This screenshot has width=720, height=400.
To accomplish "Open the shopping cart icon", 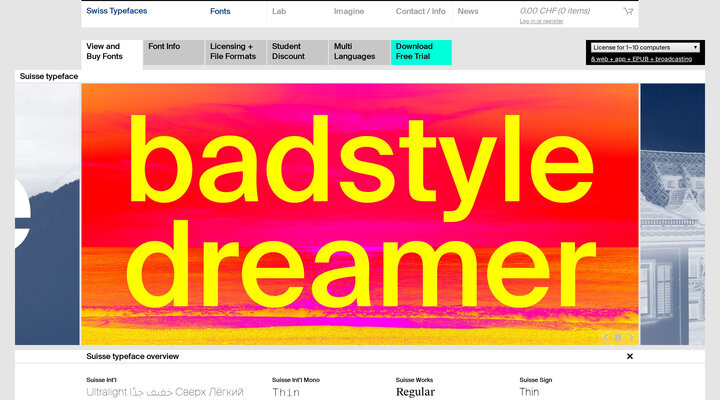I will tap(628, 11).
